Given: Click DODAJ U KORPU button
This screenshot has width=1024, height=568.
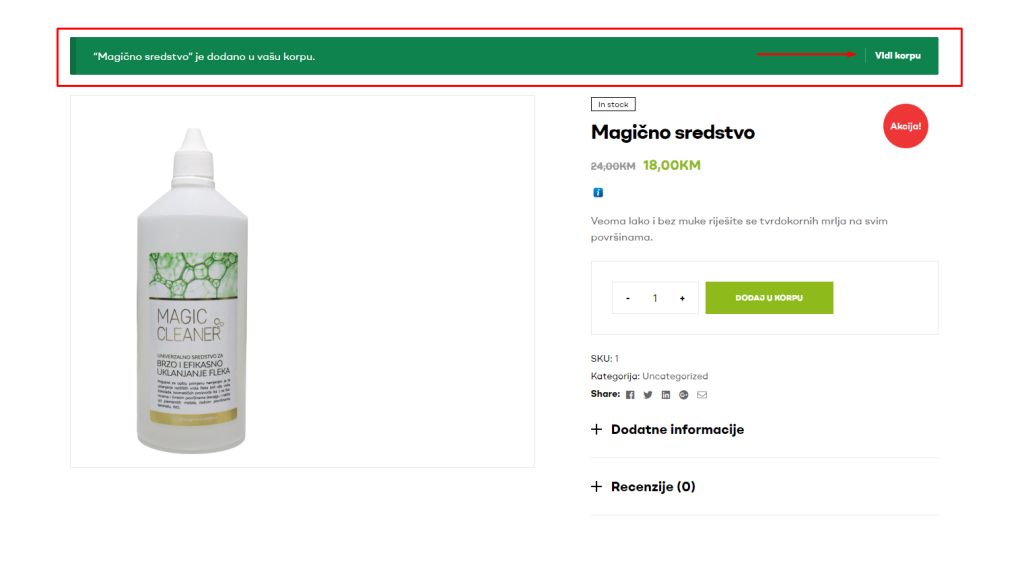Looking at the screenshot, I should click(769, 298).
